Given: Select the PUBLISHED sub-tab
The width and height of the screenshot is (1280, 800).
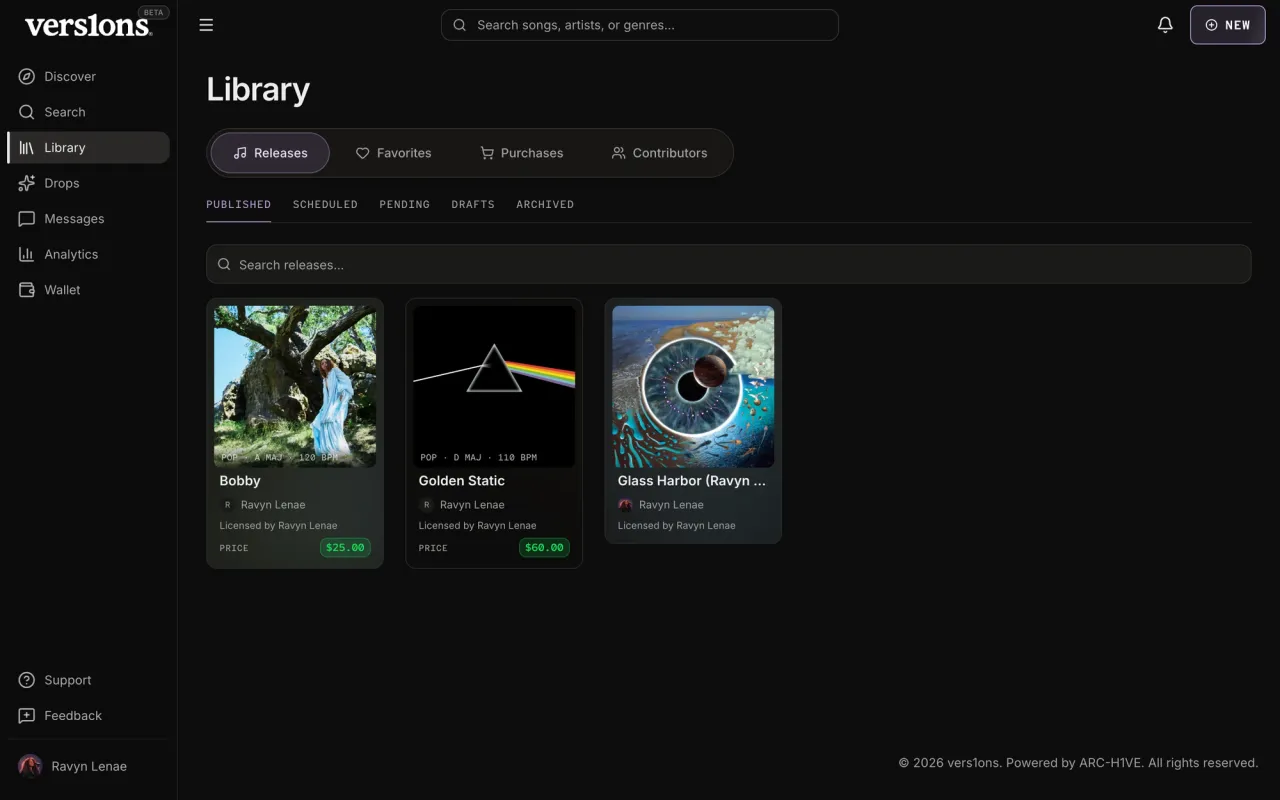Looking at the screenshot, I should tap(238, 204).
